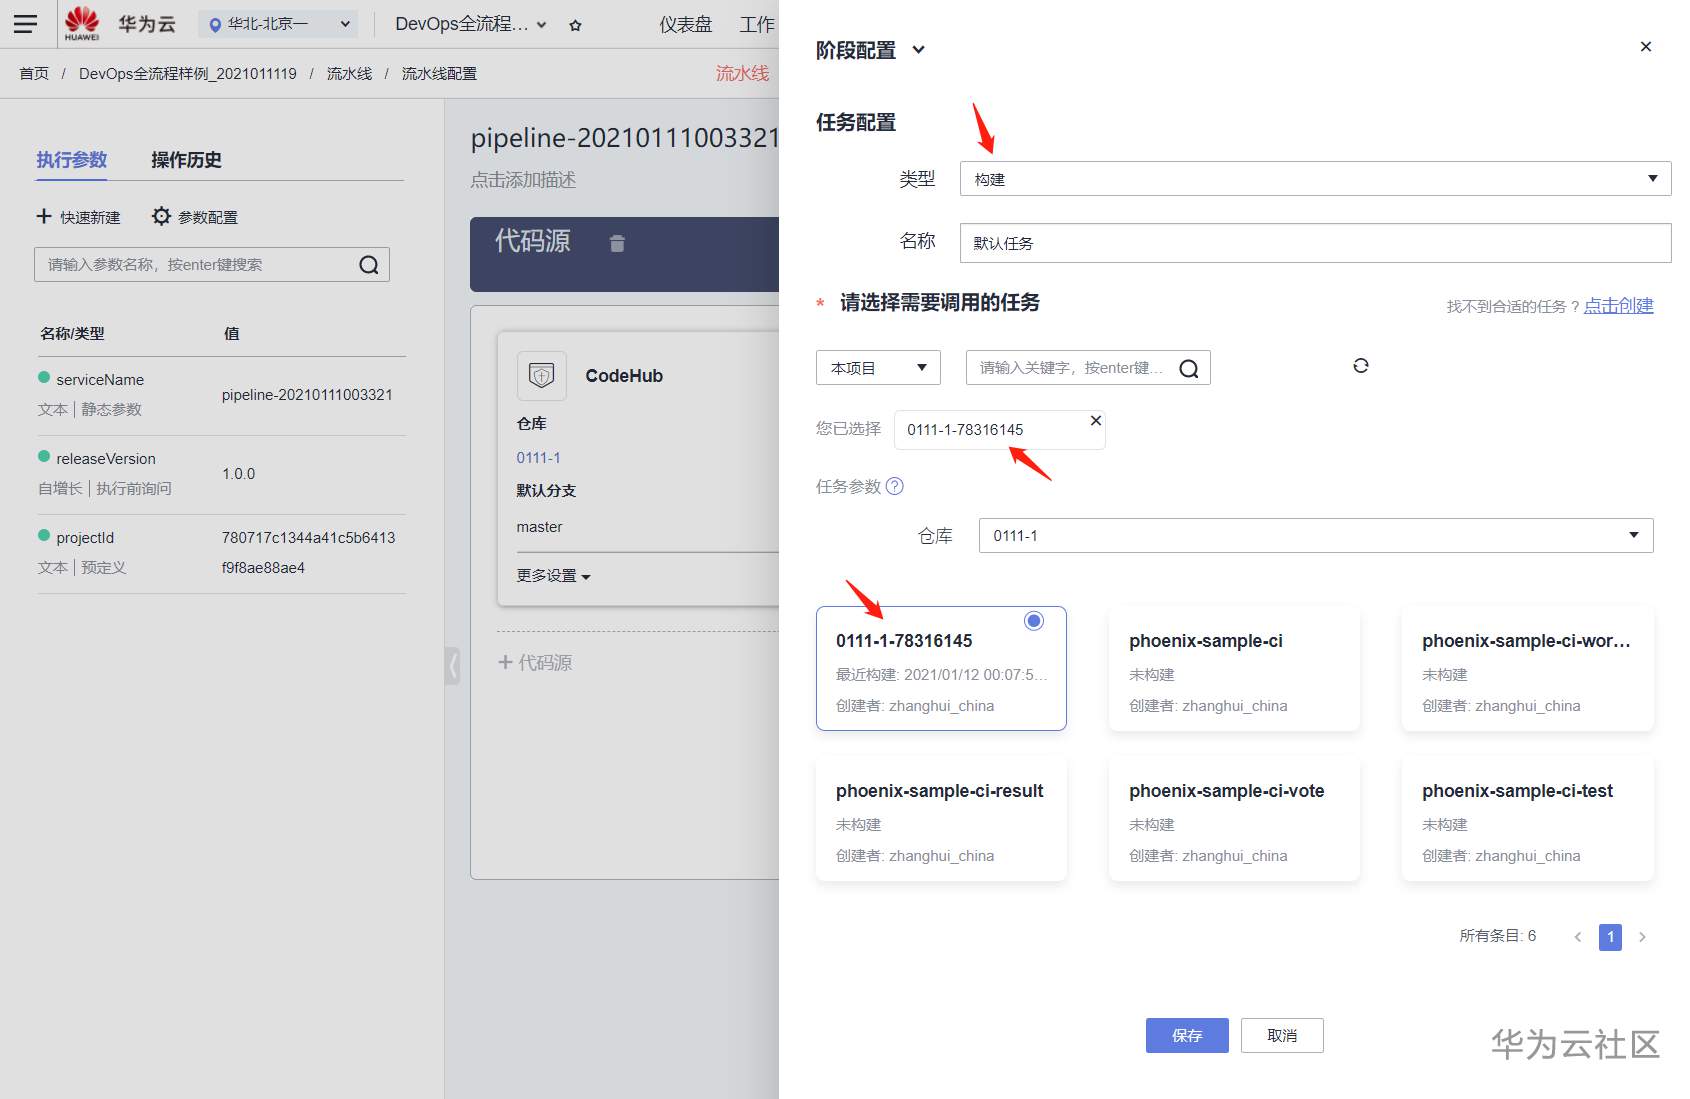This screenshot has height=1099, width=1690.
Task: Click the 1.0.0 version value
Action: pyautogui.click(x=238, y=474)
